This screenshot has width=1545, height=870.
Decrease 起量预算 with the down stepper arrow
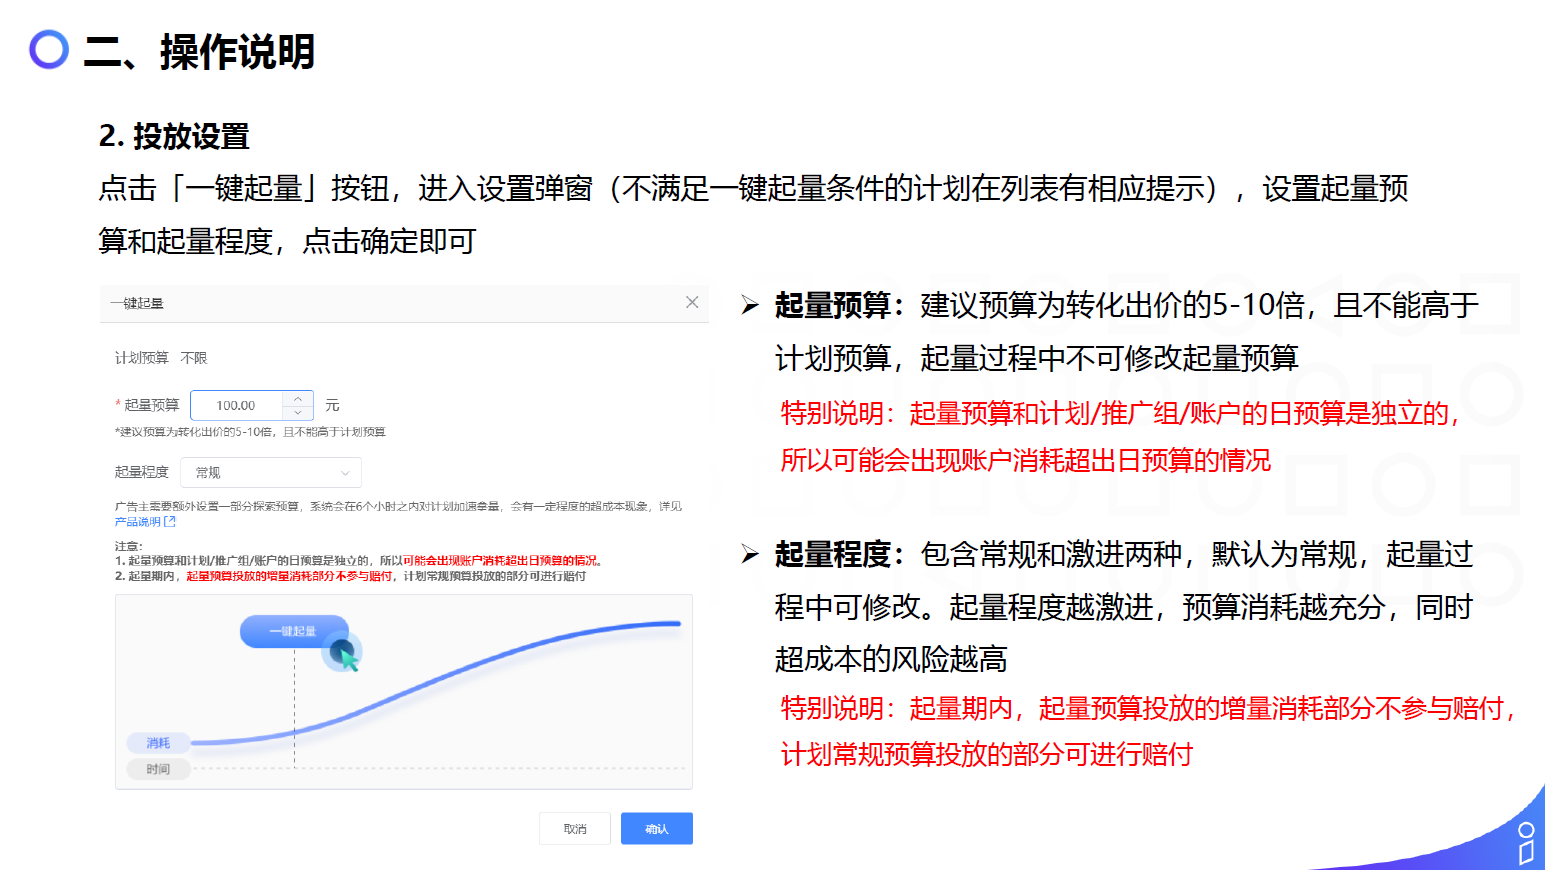[x=298, y=412]
